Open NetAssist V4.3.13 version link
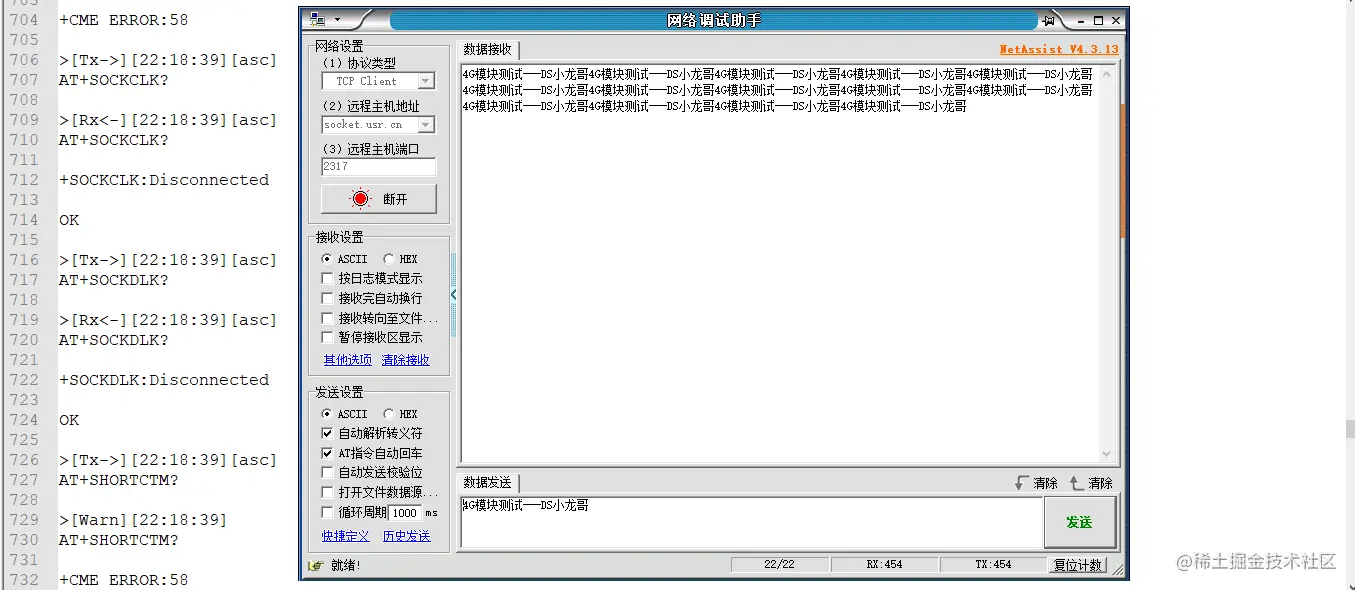This screenshot has width=1355, height=590. 1059,49
